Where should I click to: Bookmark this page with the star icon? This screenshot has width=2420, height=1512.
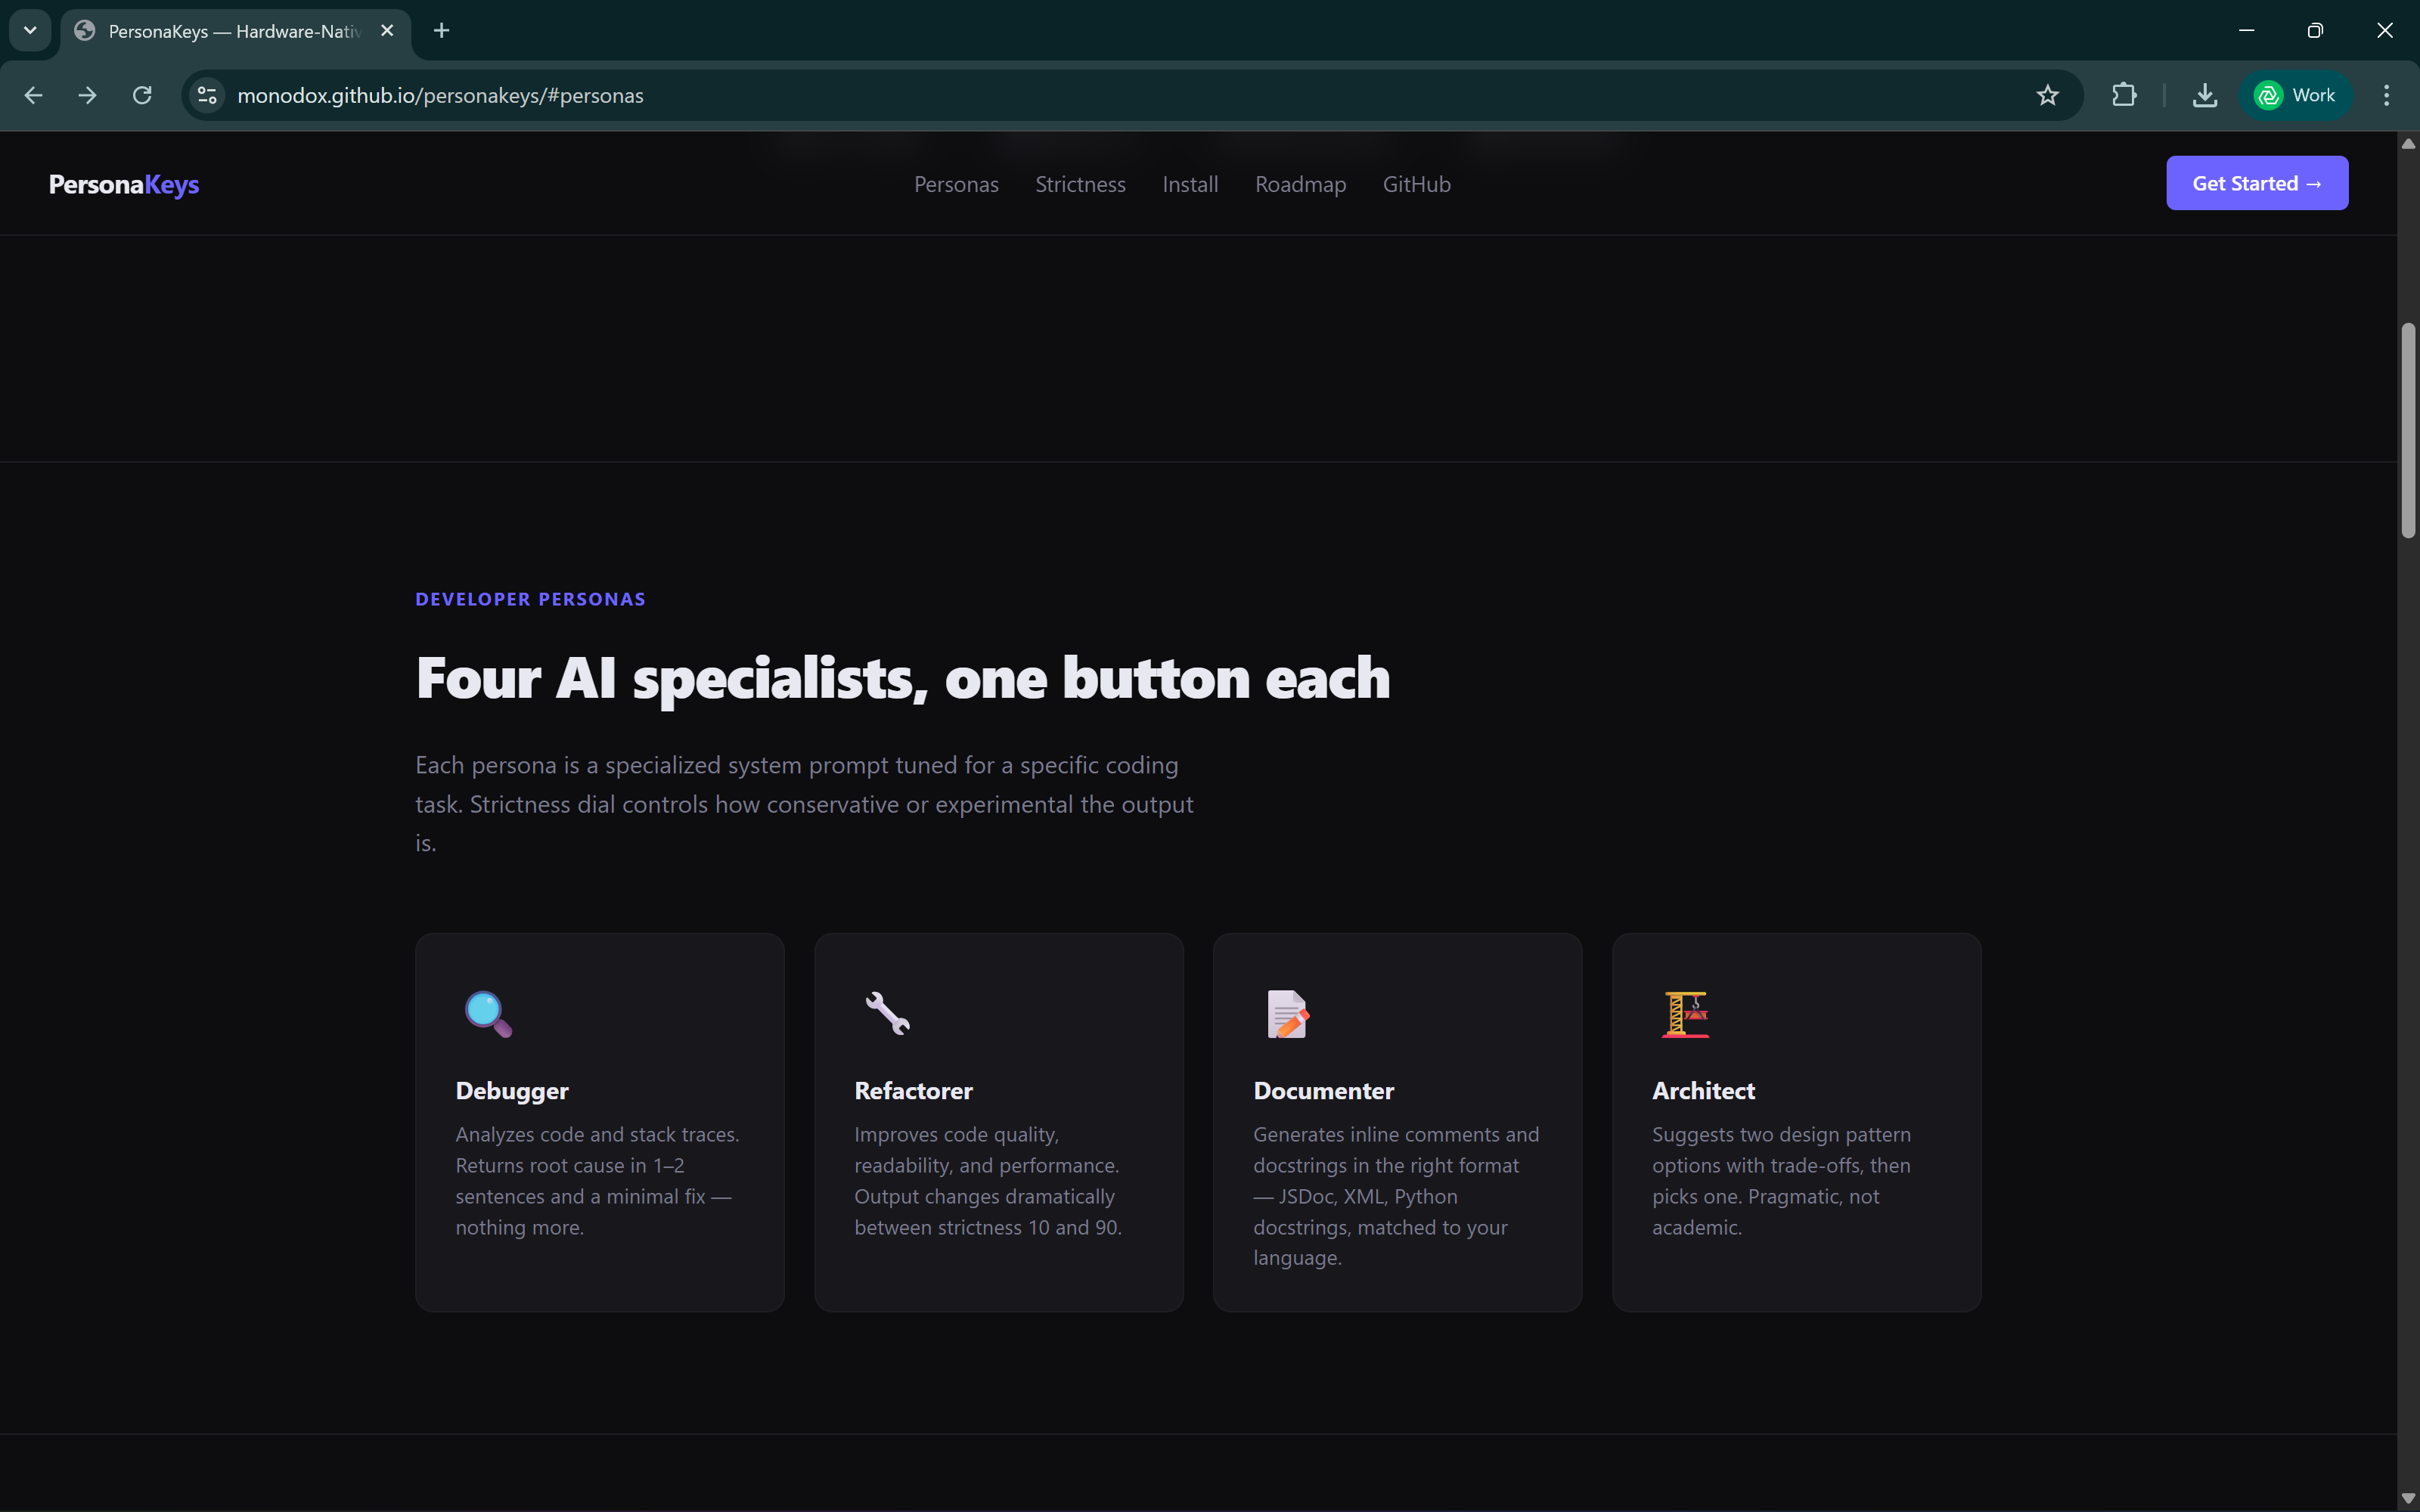point(2047,95)
